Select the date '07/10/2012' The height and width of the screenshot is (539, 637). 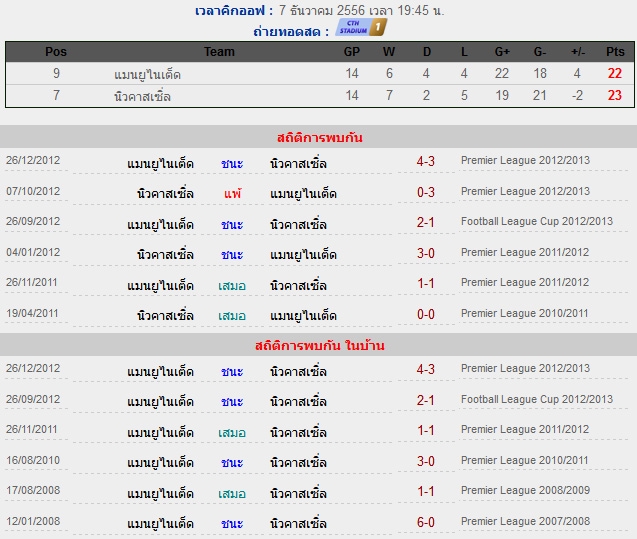click(x=33, y=191)
